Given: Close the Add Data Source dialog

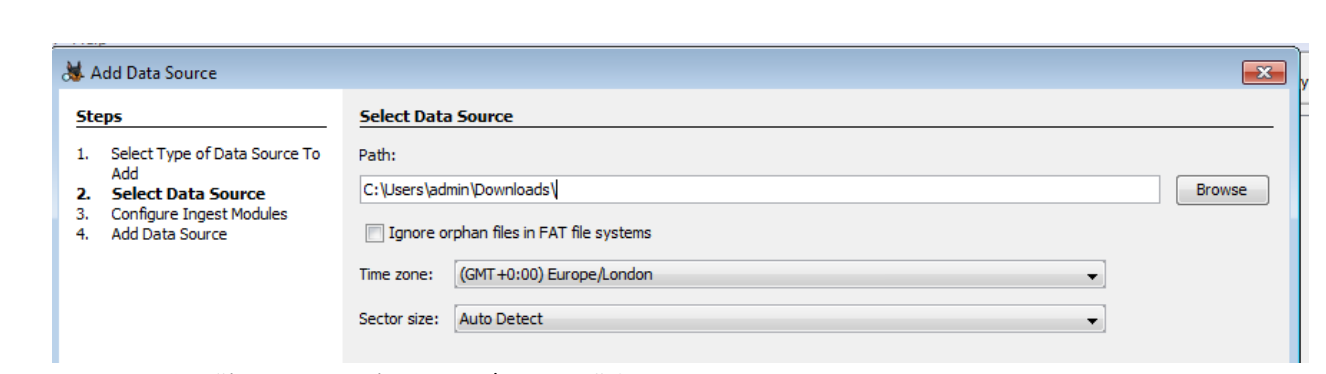Looking at the screenshot, I should (x=1263, y=72).
